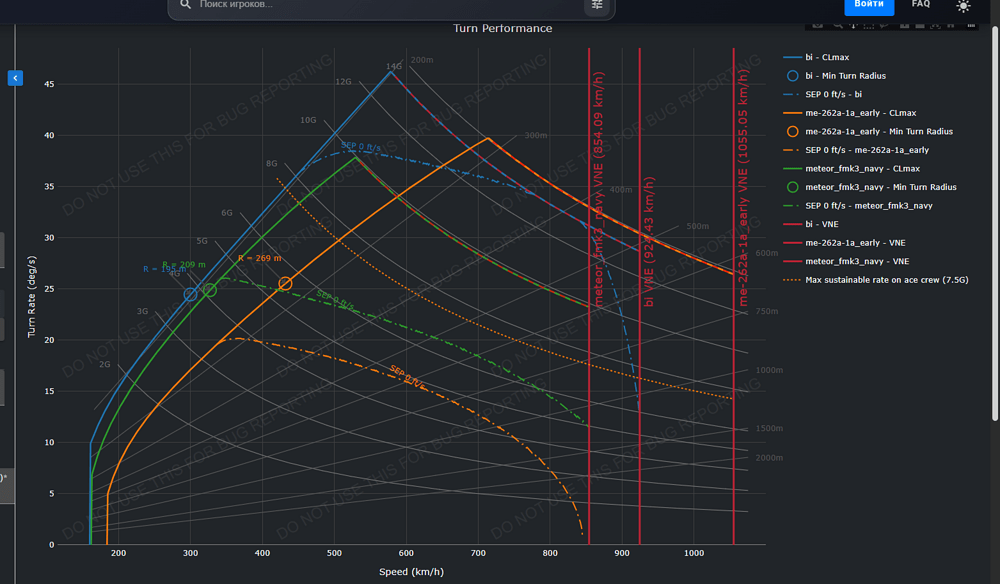This screenshot has height=584, width=1000.
Task: Focus the Поиск игроков search field
Action: coord(380,5)
